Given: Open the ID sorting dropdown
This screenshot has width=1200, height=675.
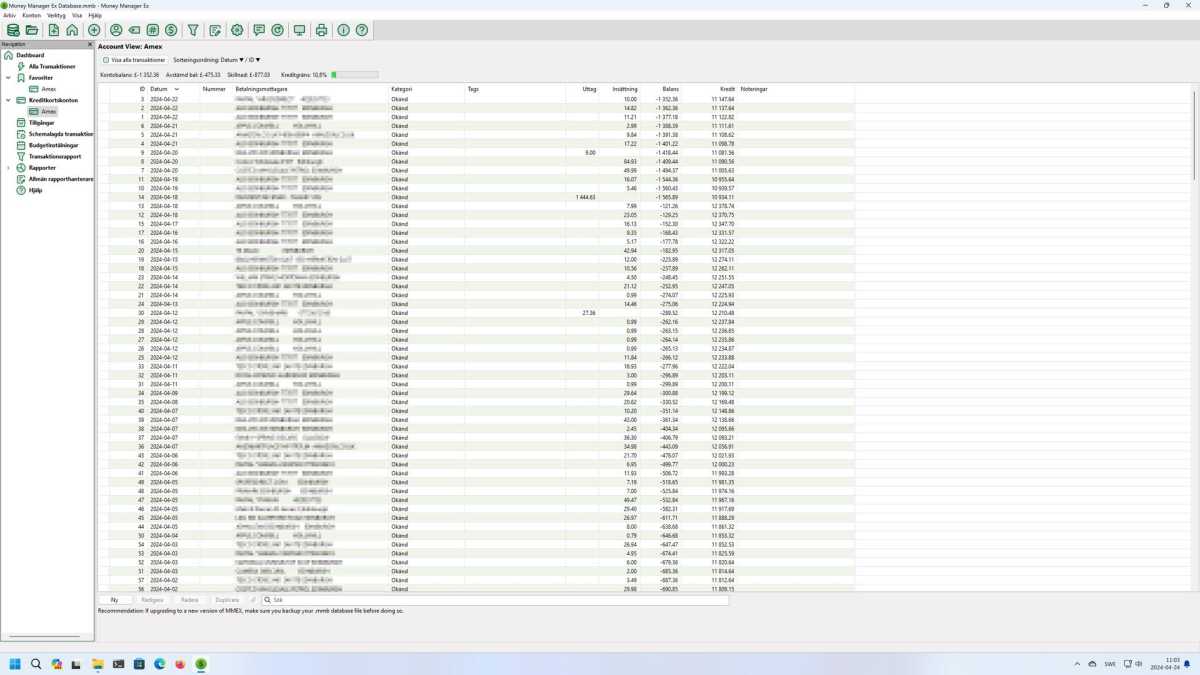Looking at the screenshot, I should tap(257, 59).
